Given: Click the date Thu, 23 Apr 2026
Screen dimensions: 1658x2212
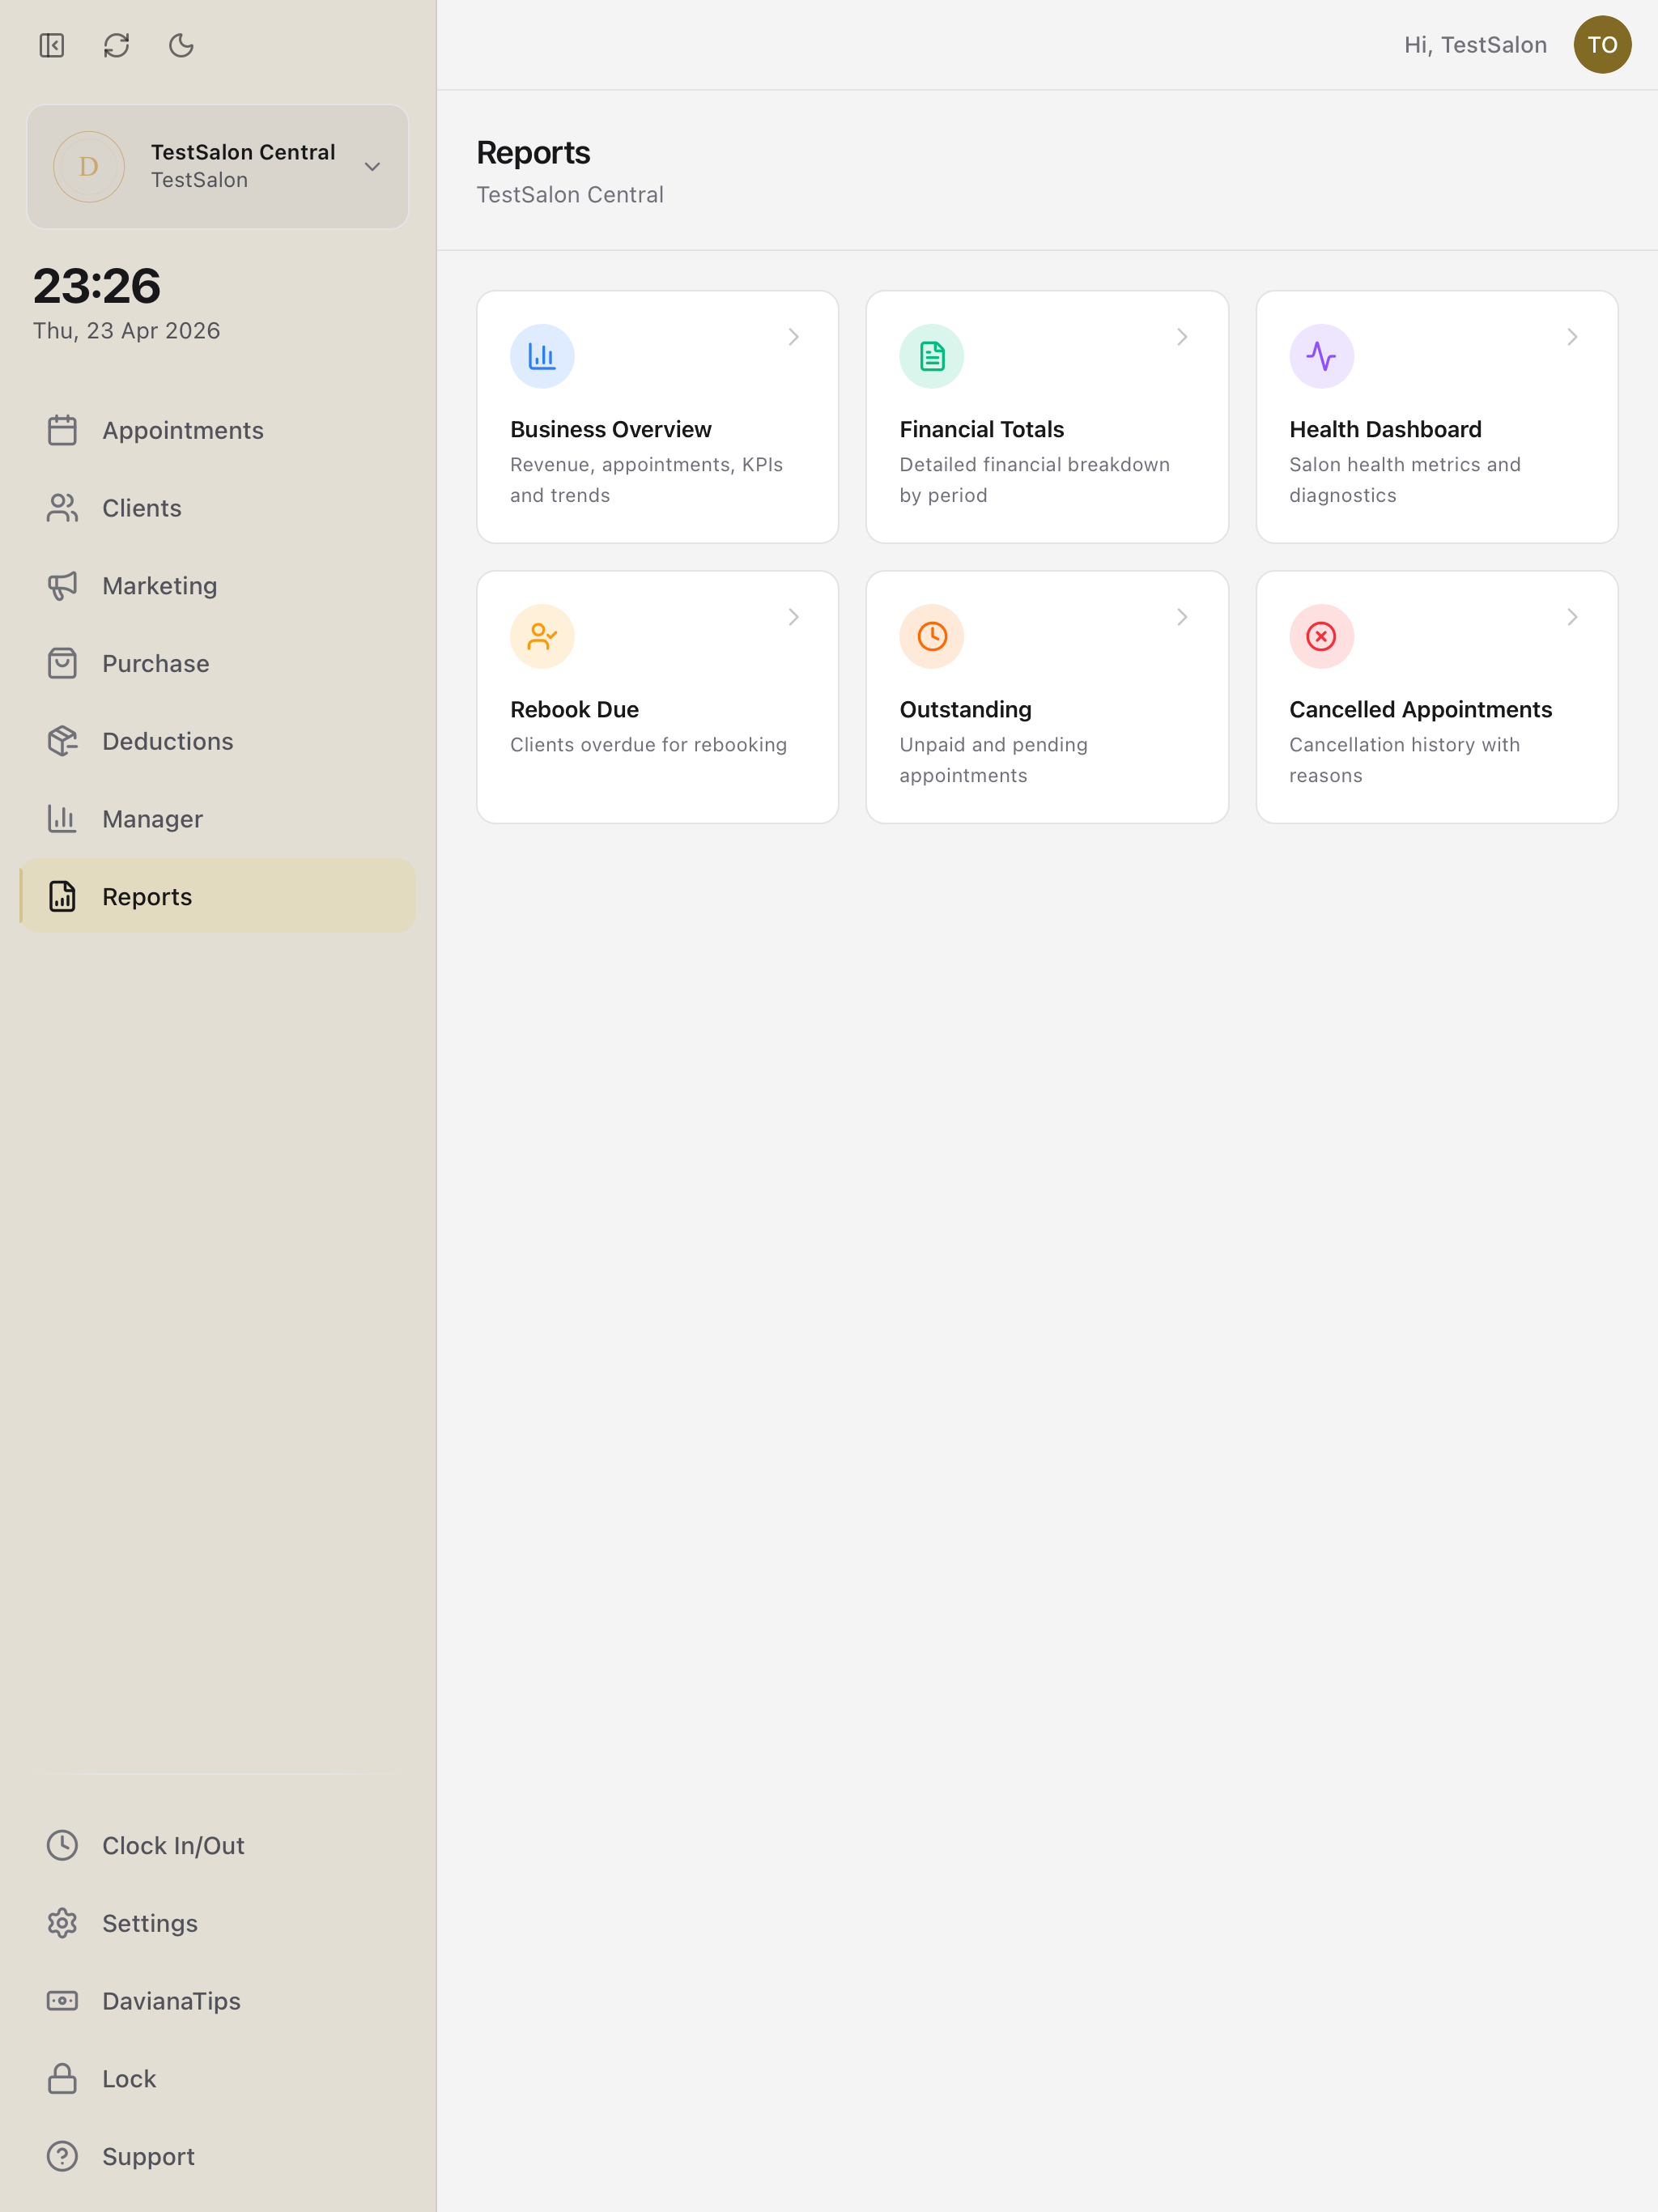Looking at the screenshot, I should pyautogui.click(x=127, y=331).
